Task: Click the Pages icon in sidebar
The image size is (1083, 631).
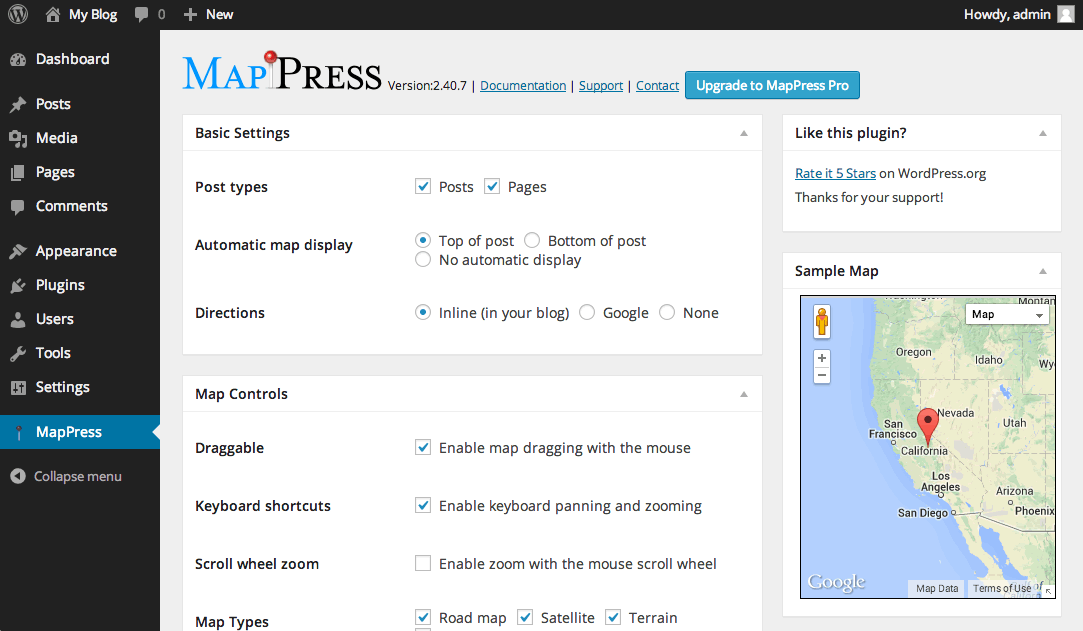Action: [x=18, y=172]
